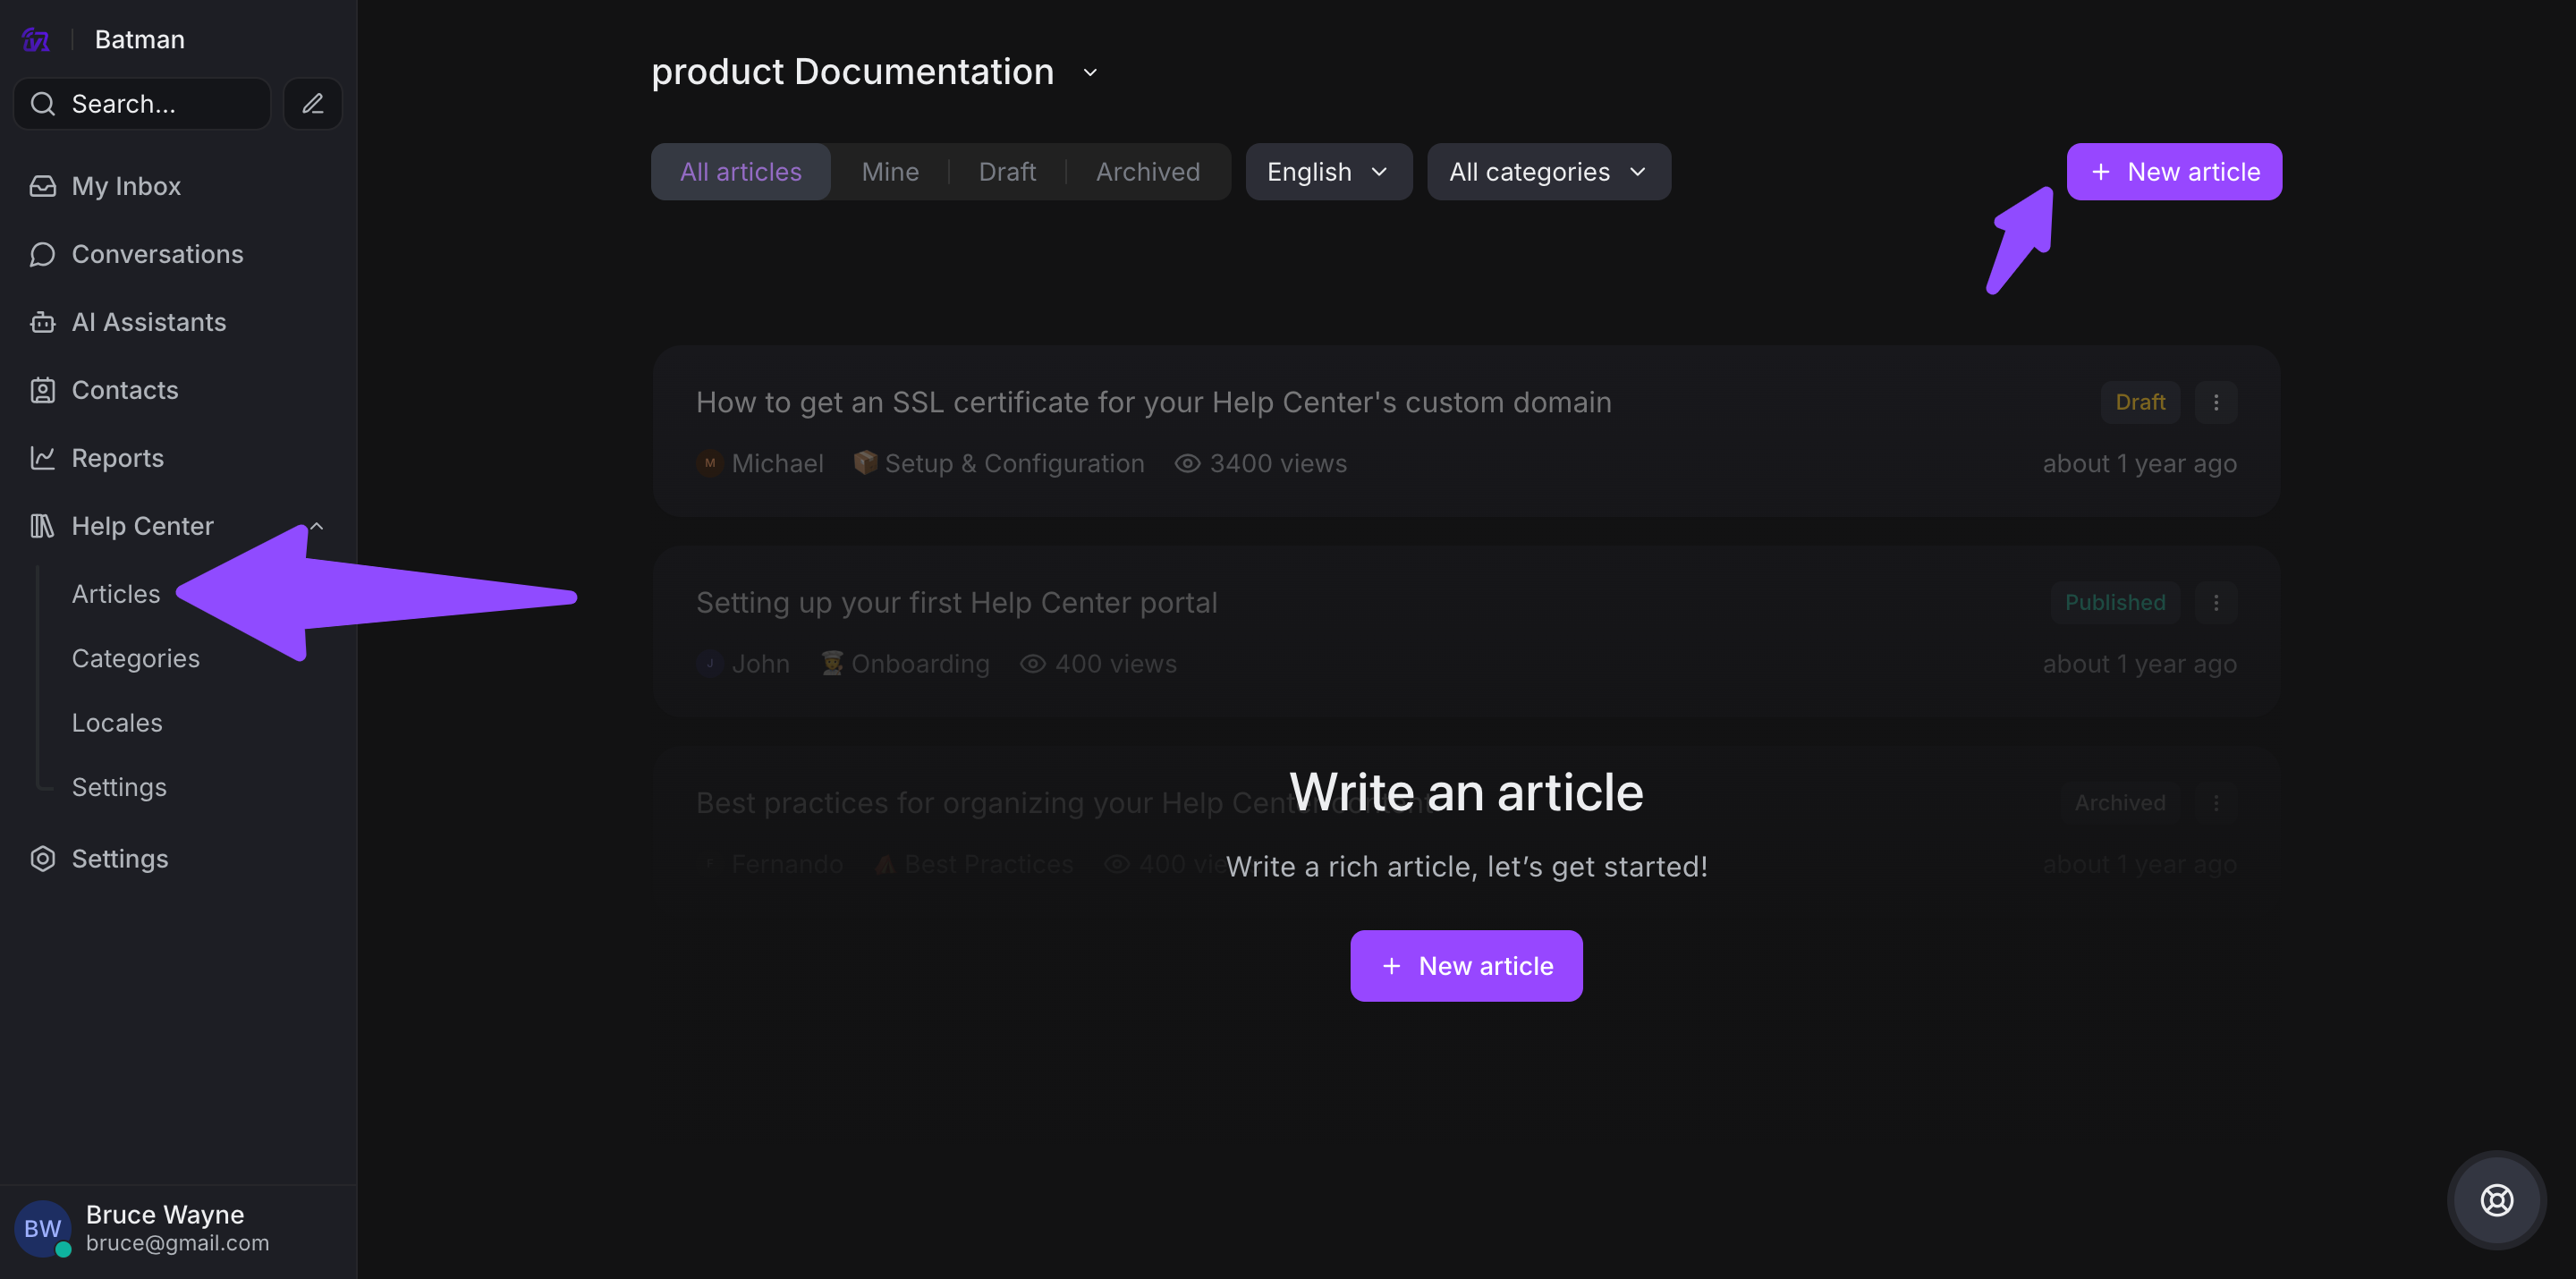The height and width of the screenshot is (1279, 2576).
Task: Open the Contacts page
Action: pos(124,390)
